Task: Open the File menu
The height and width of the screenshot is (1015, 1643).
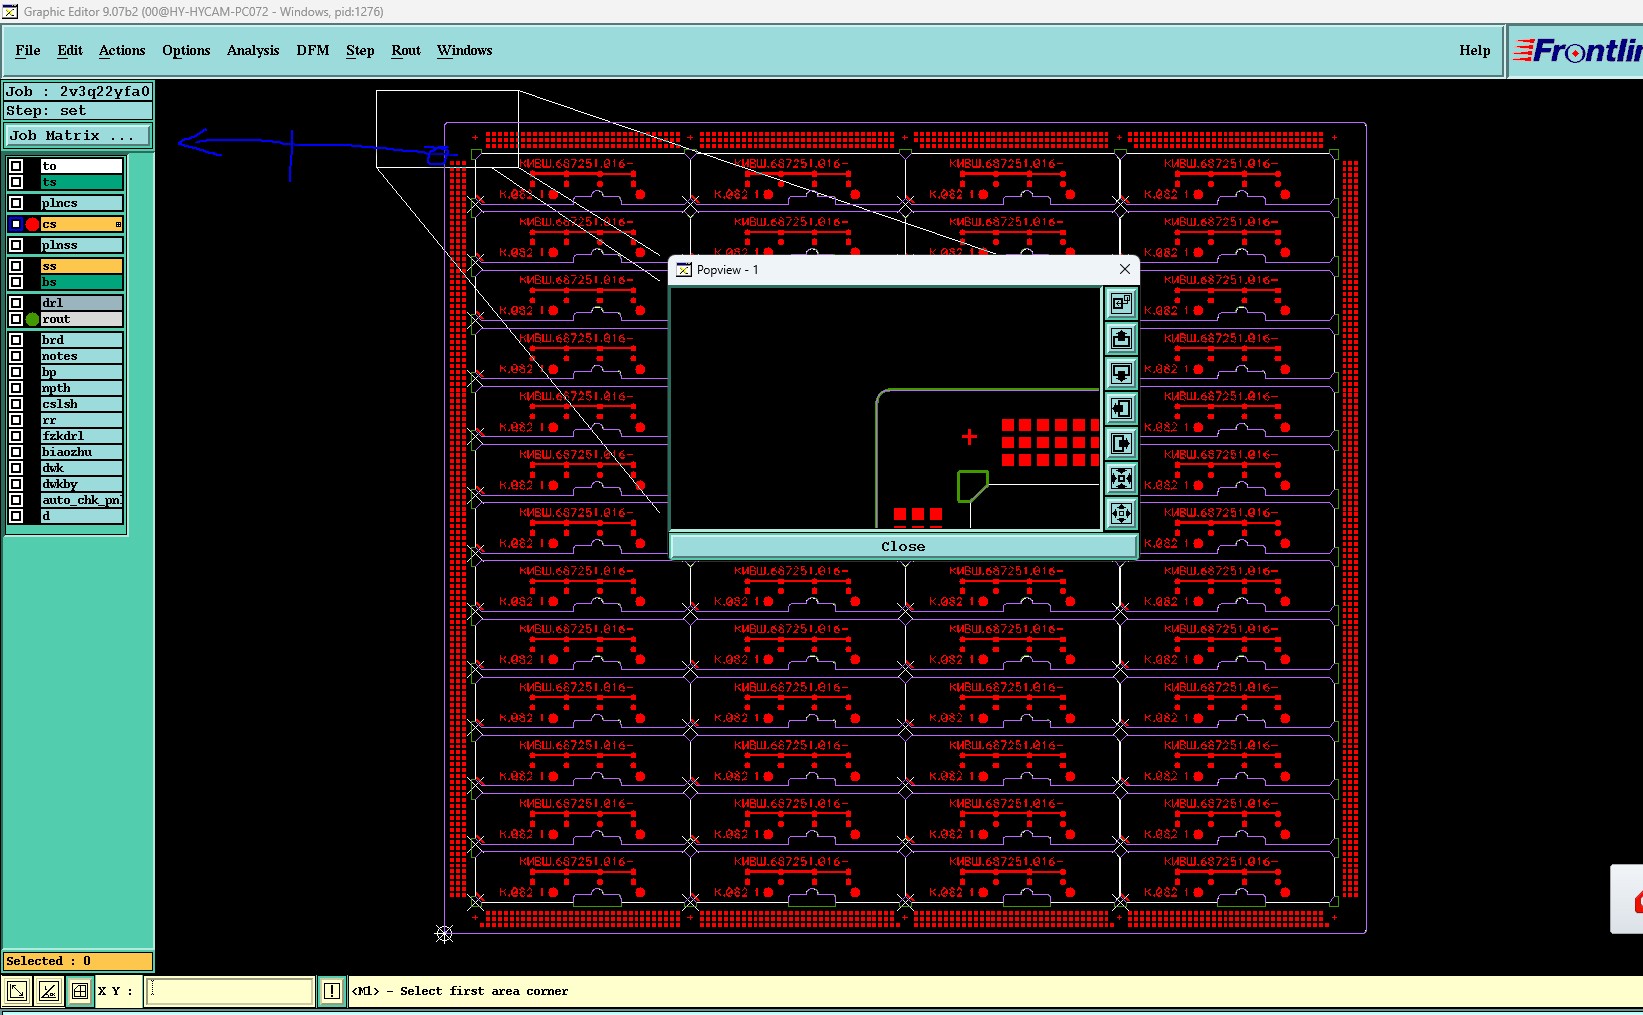Action: tap(28, 50)
